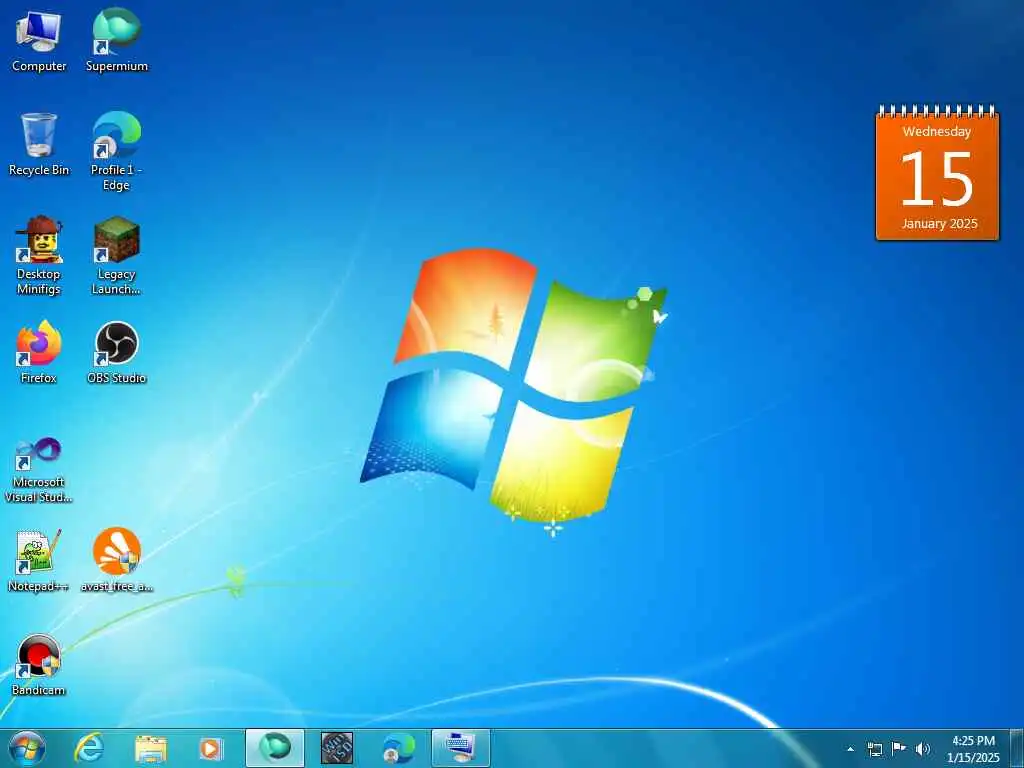Image resolution: width=1024 pixels, height=768 pixels.
Task: Launch Internet Explorer from the taskbar
Action: (x=89, y=748)
